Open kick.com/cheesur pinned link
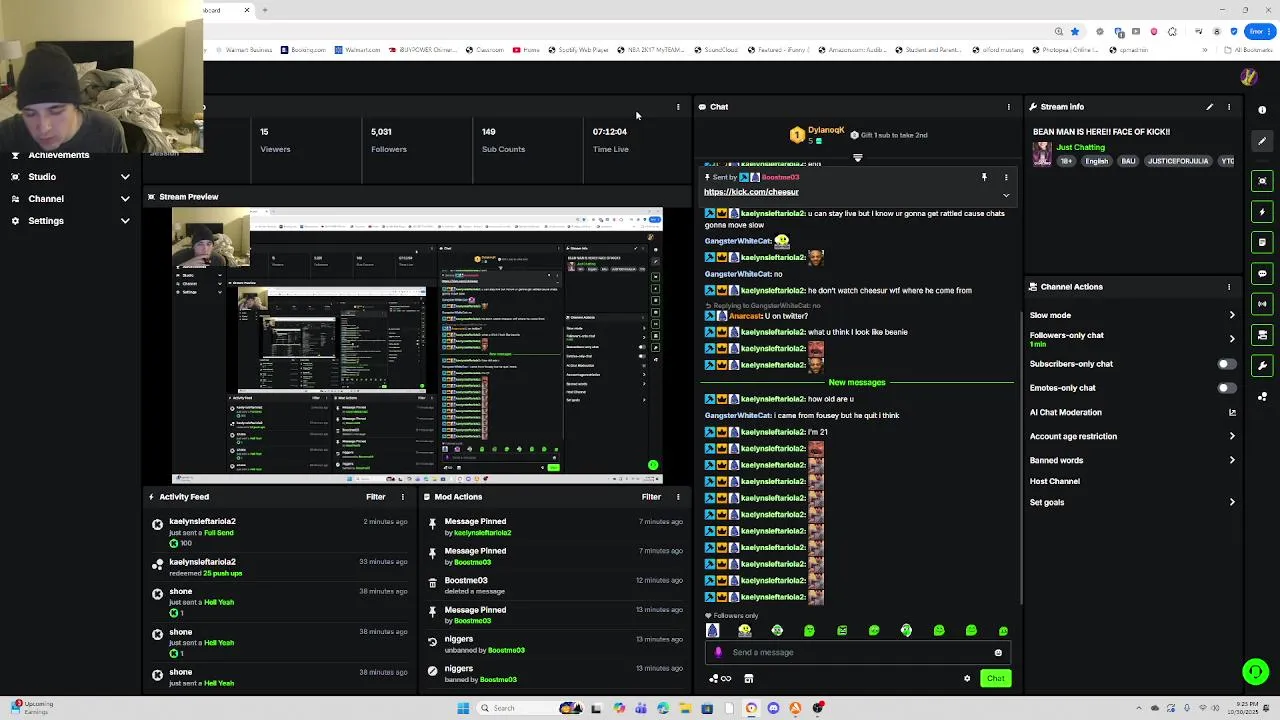 tap(751, 192)
